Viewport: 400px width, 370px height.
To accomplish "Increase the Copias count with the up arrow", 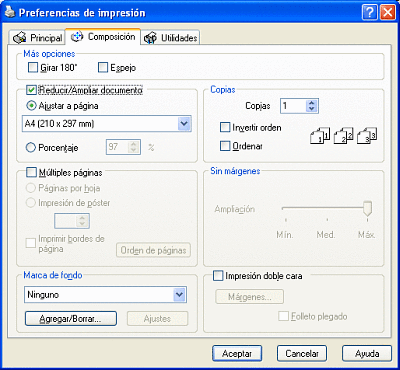I will pos(312,103).
